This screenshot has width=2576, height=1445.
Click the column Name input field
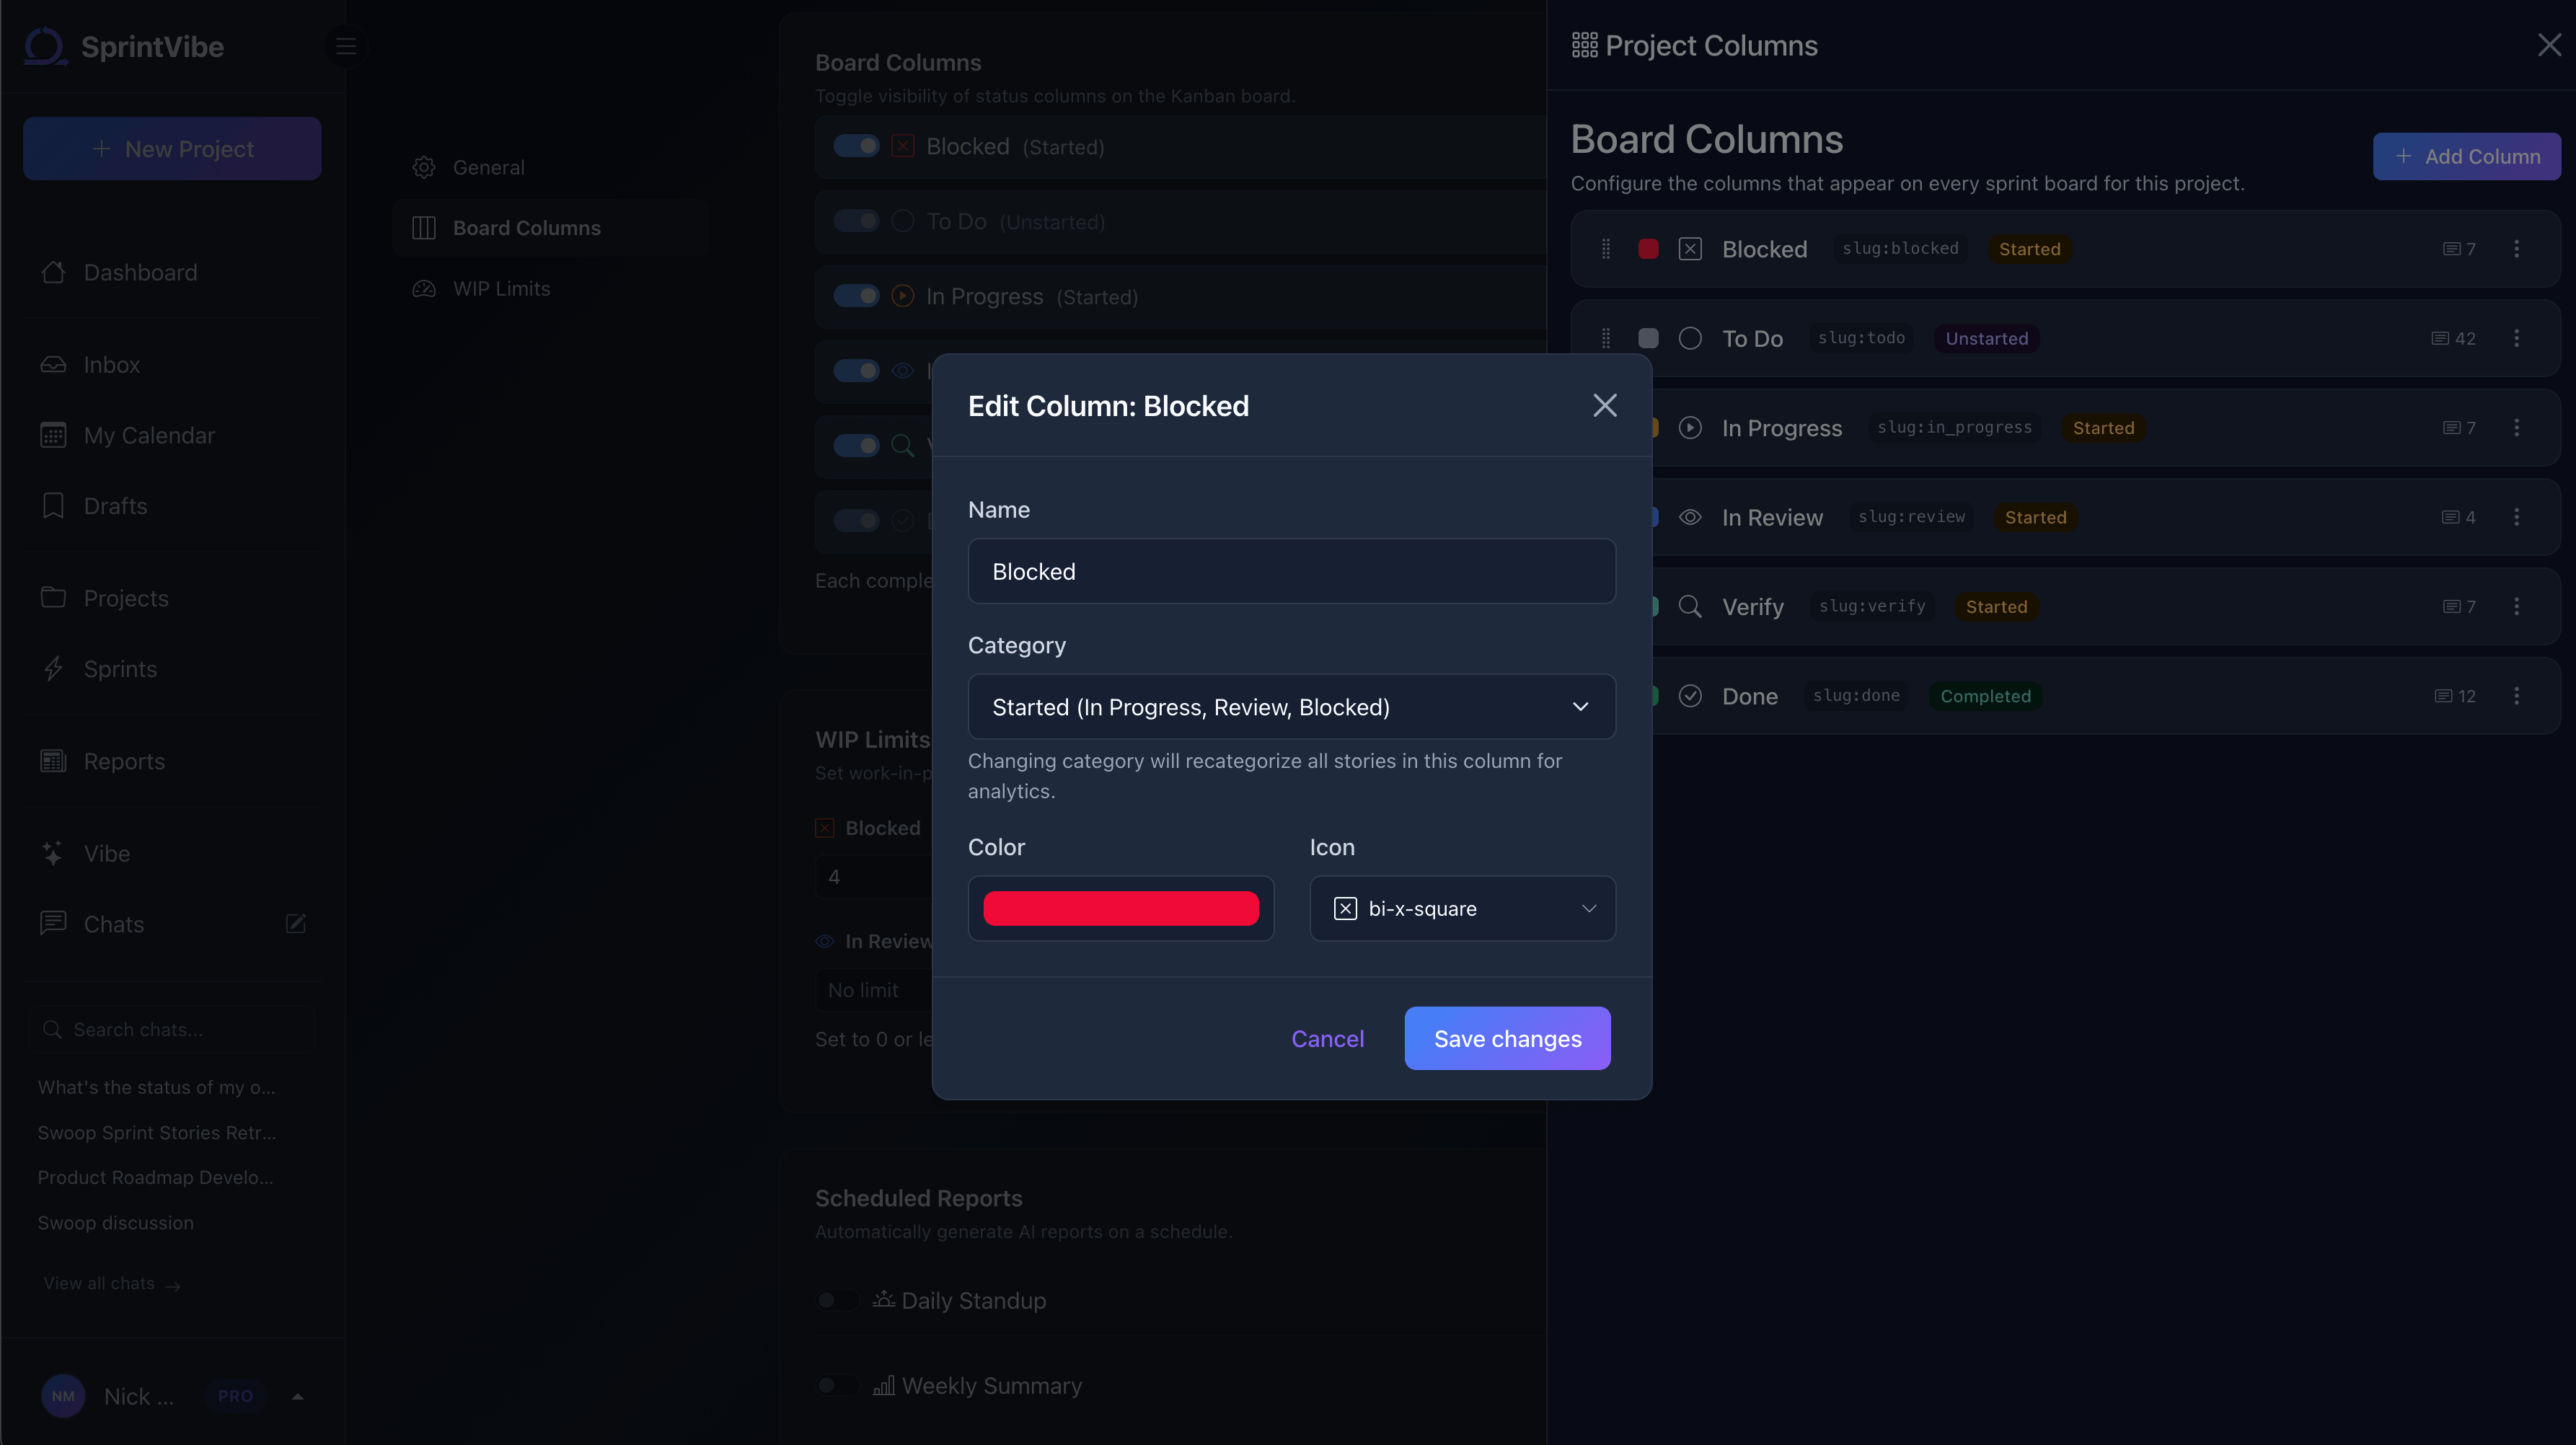coord(1291,571)
